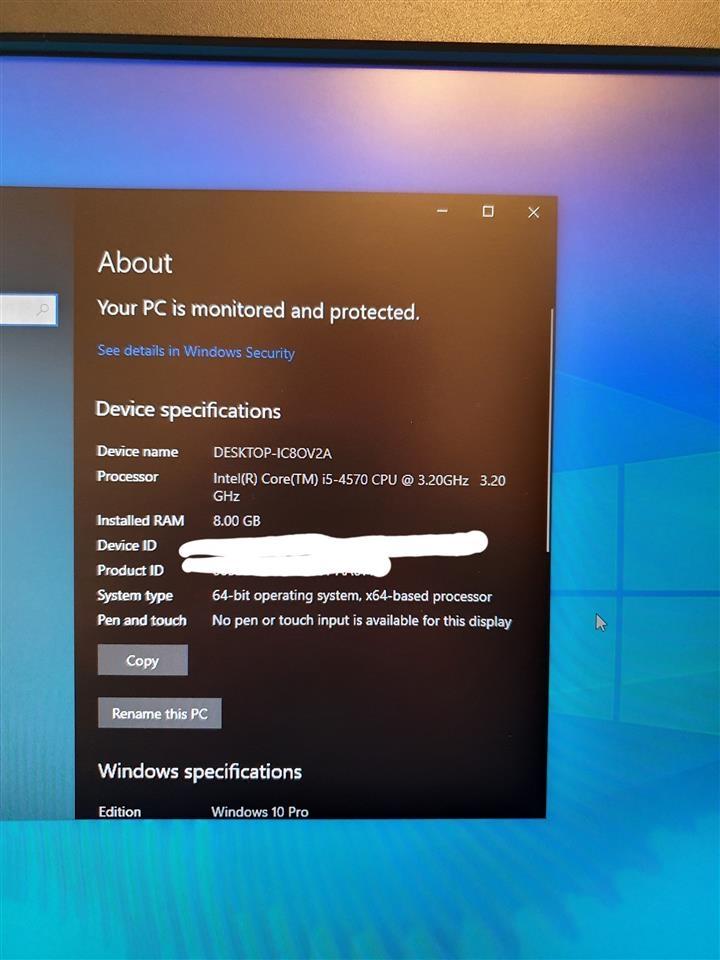
Task: Select the Intel Core i5-4570 processor value
Action: 359,487
